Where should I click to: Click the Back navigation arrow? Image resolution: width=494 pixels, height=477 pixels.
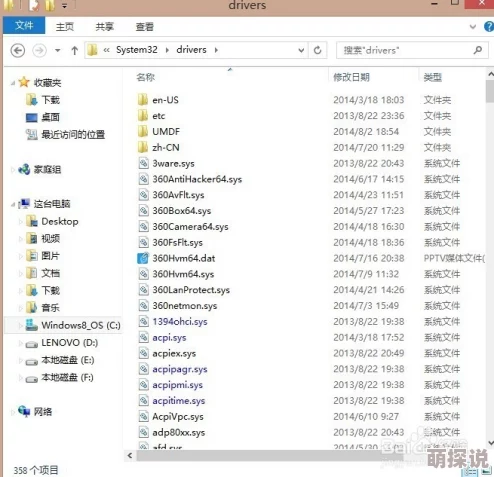18,51
